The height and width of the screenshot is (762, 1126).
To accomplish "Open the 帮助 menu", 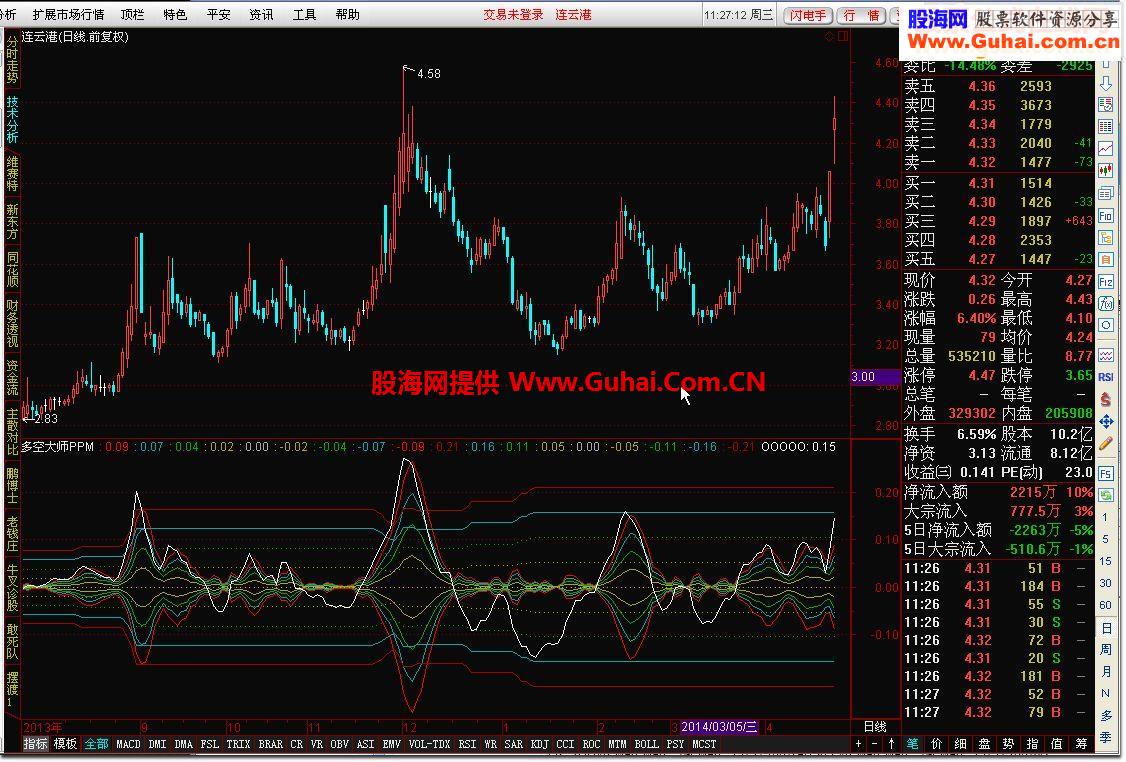I will 348,14.
